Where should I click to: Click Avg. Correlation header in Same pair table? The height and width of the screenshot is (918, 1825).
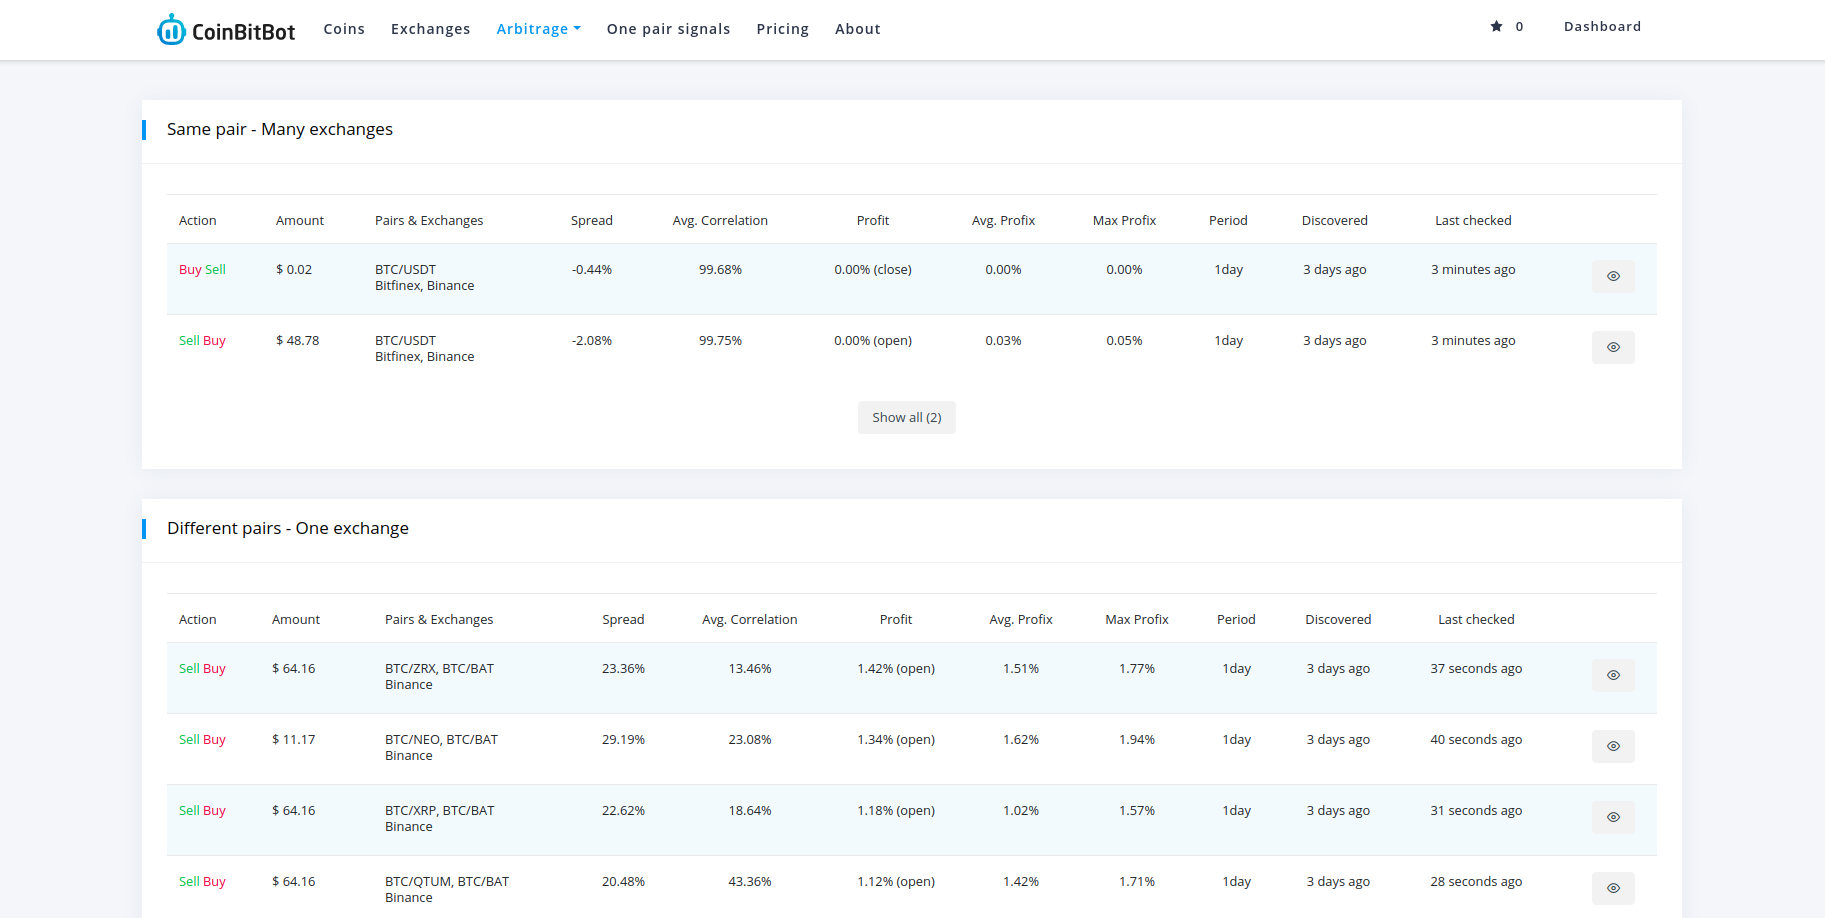720,220
